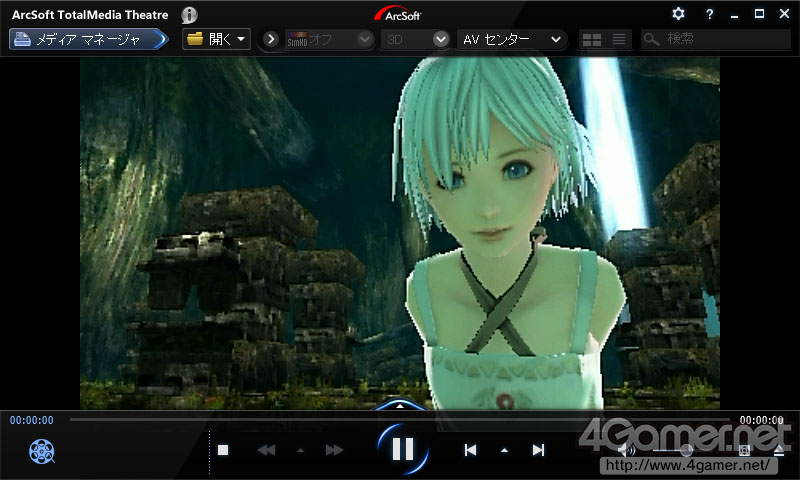Pause the video

[x=403, y=449]
